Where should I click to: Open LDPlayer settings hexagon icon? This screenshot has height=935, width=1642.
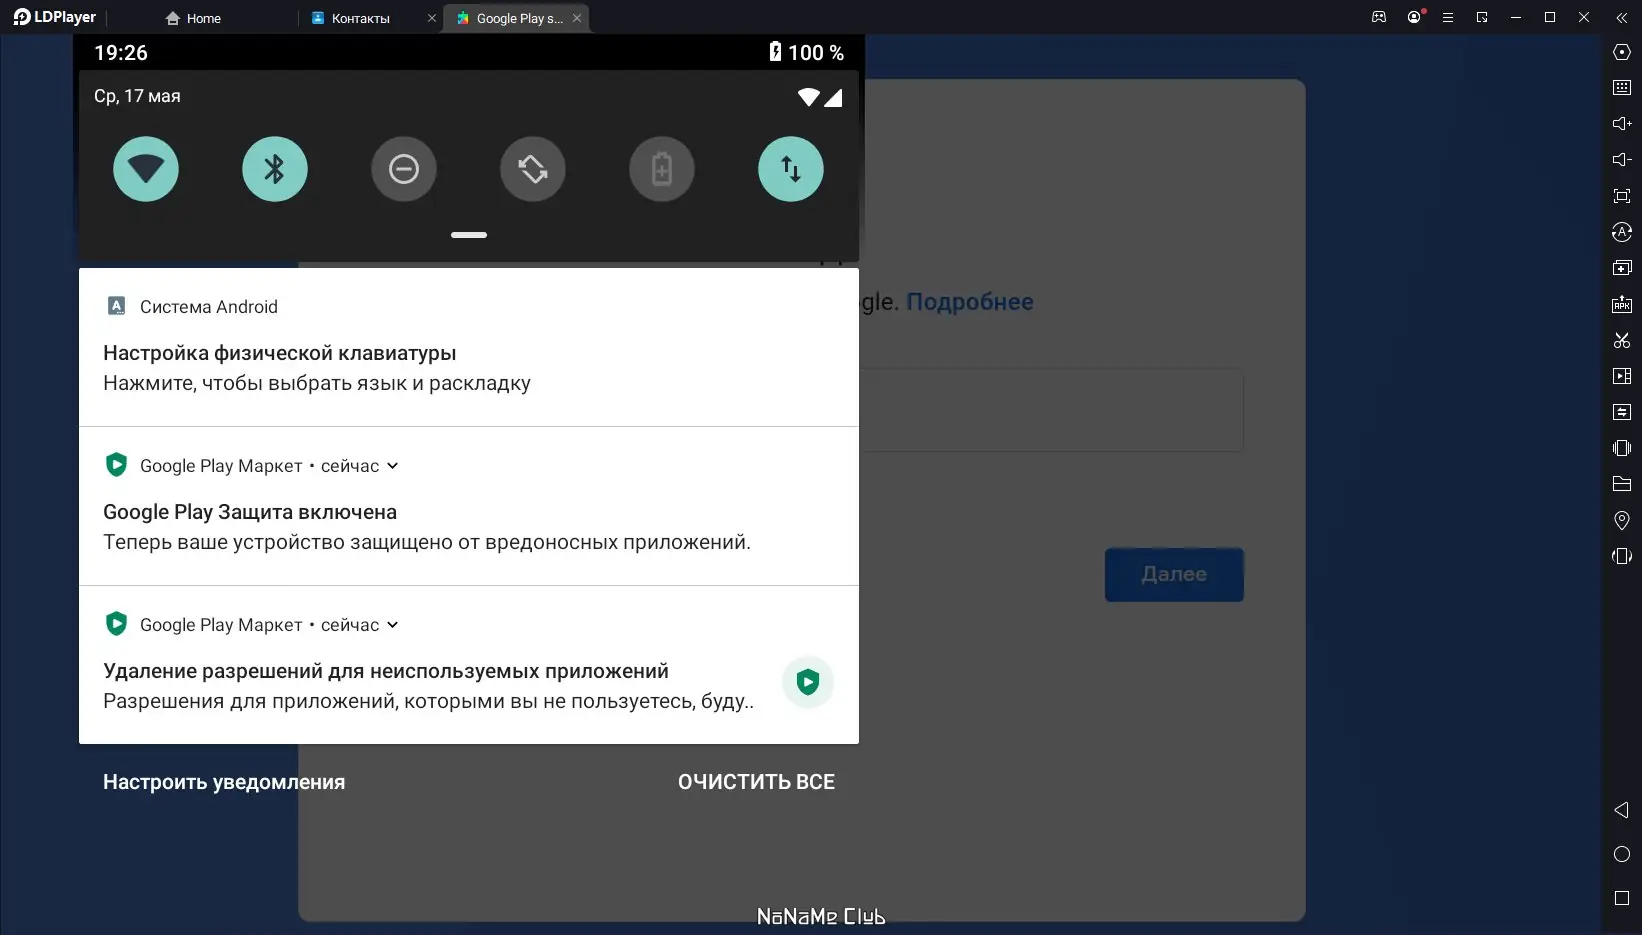click(1622, 52)
